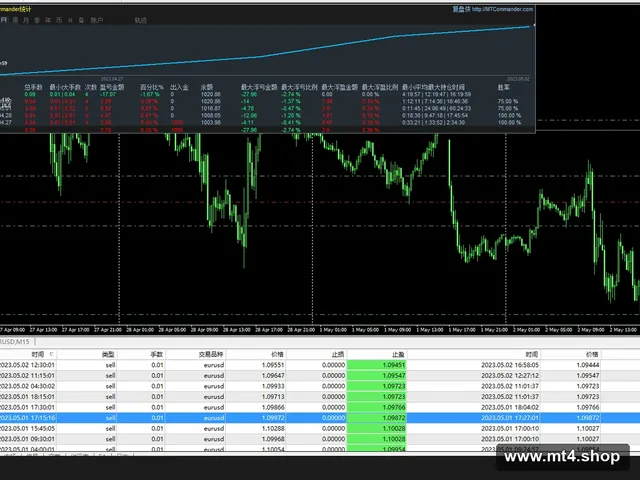Image resolution: width=640 pixels, height=480 pixels.
Task: Click open price cell 1.09866
Action: click(273, 407)
